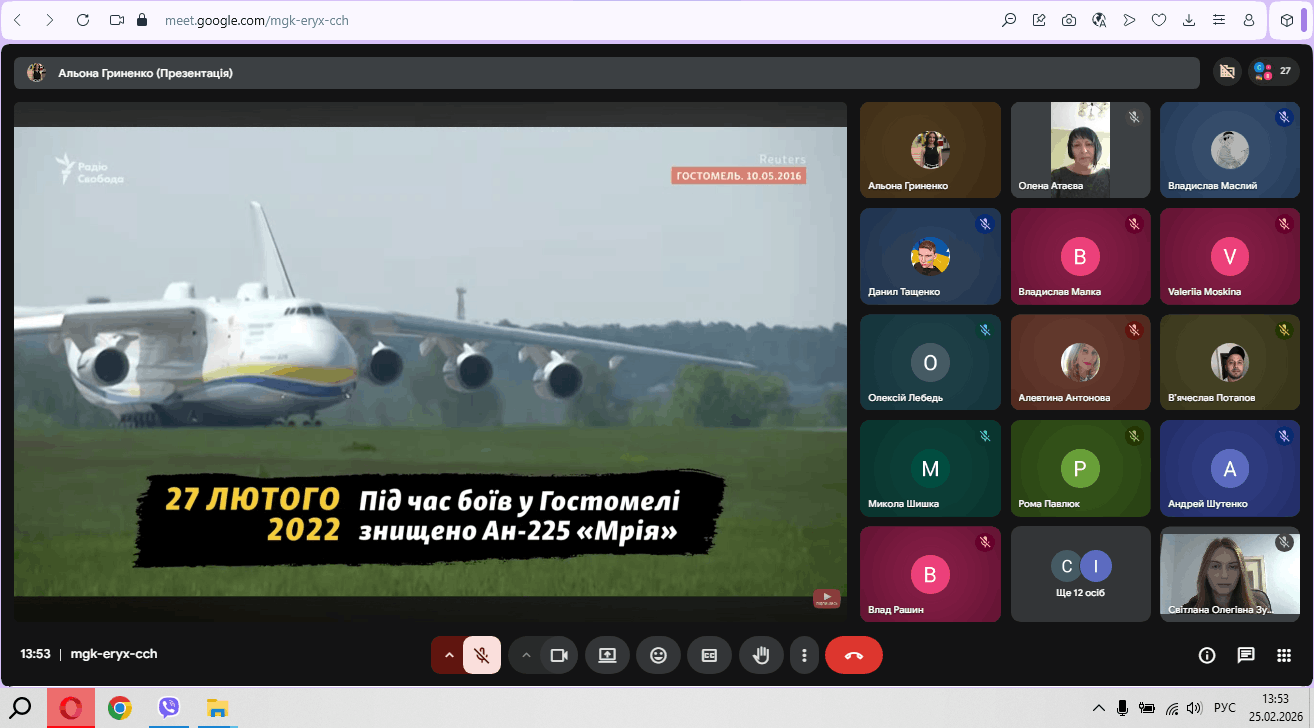Click the address bar with meet.google.com URL
This screenshot has height=728, width=1314.
(x=500, y=20)
